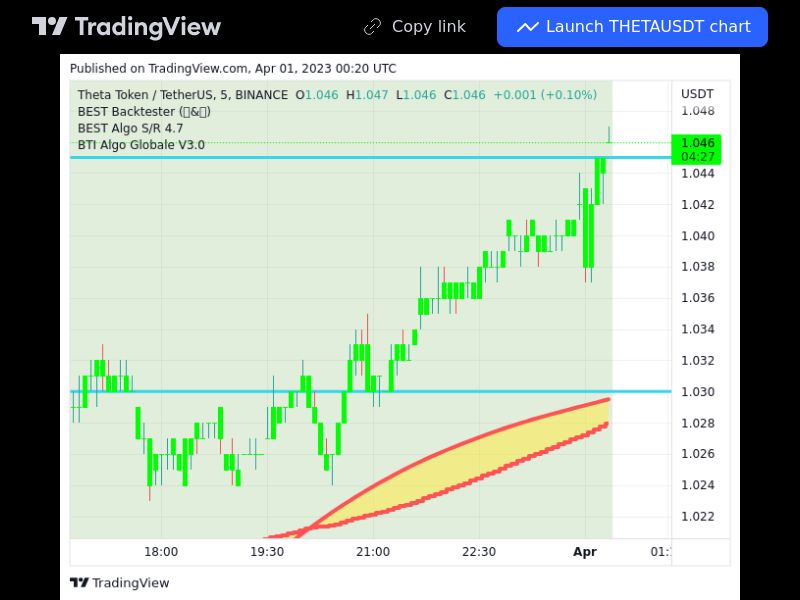Click the green current price tag 1.046
The width and height of the screenshot is (800, 600).
(697, 142)
